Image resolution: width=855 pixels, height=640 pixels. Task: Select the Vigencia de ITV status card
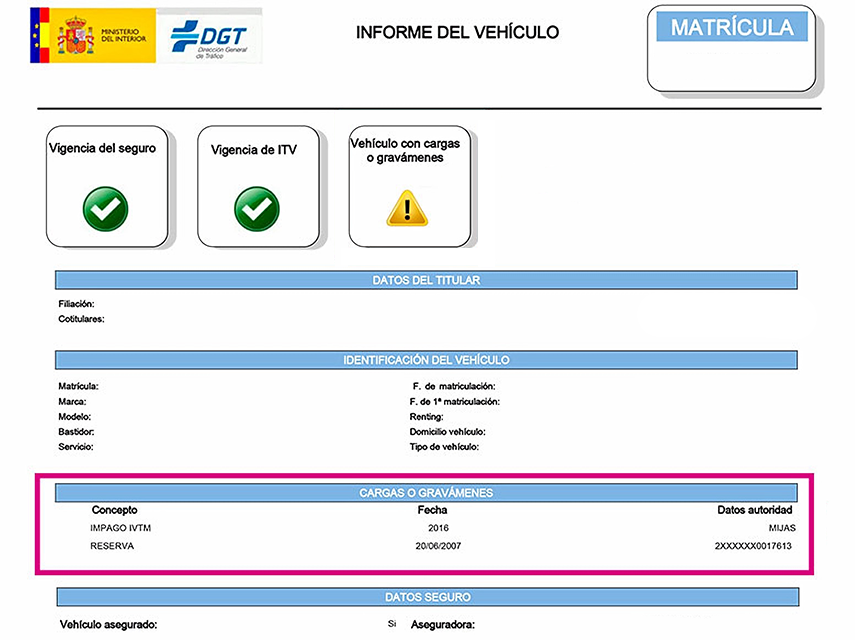pyautogui.click(x=258, y=186)
